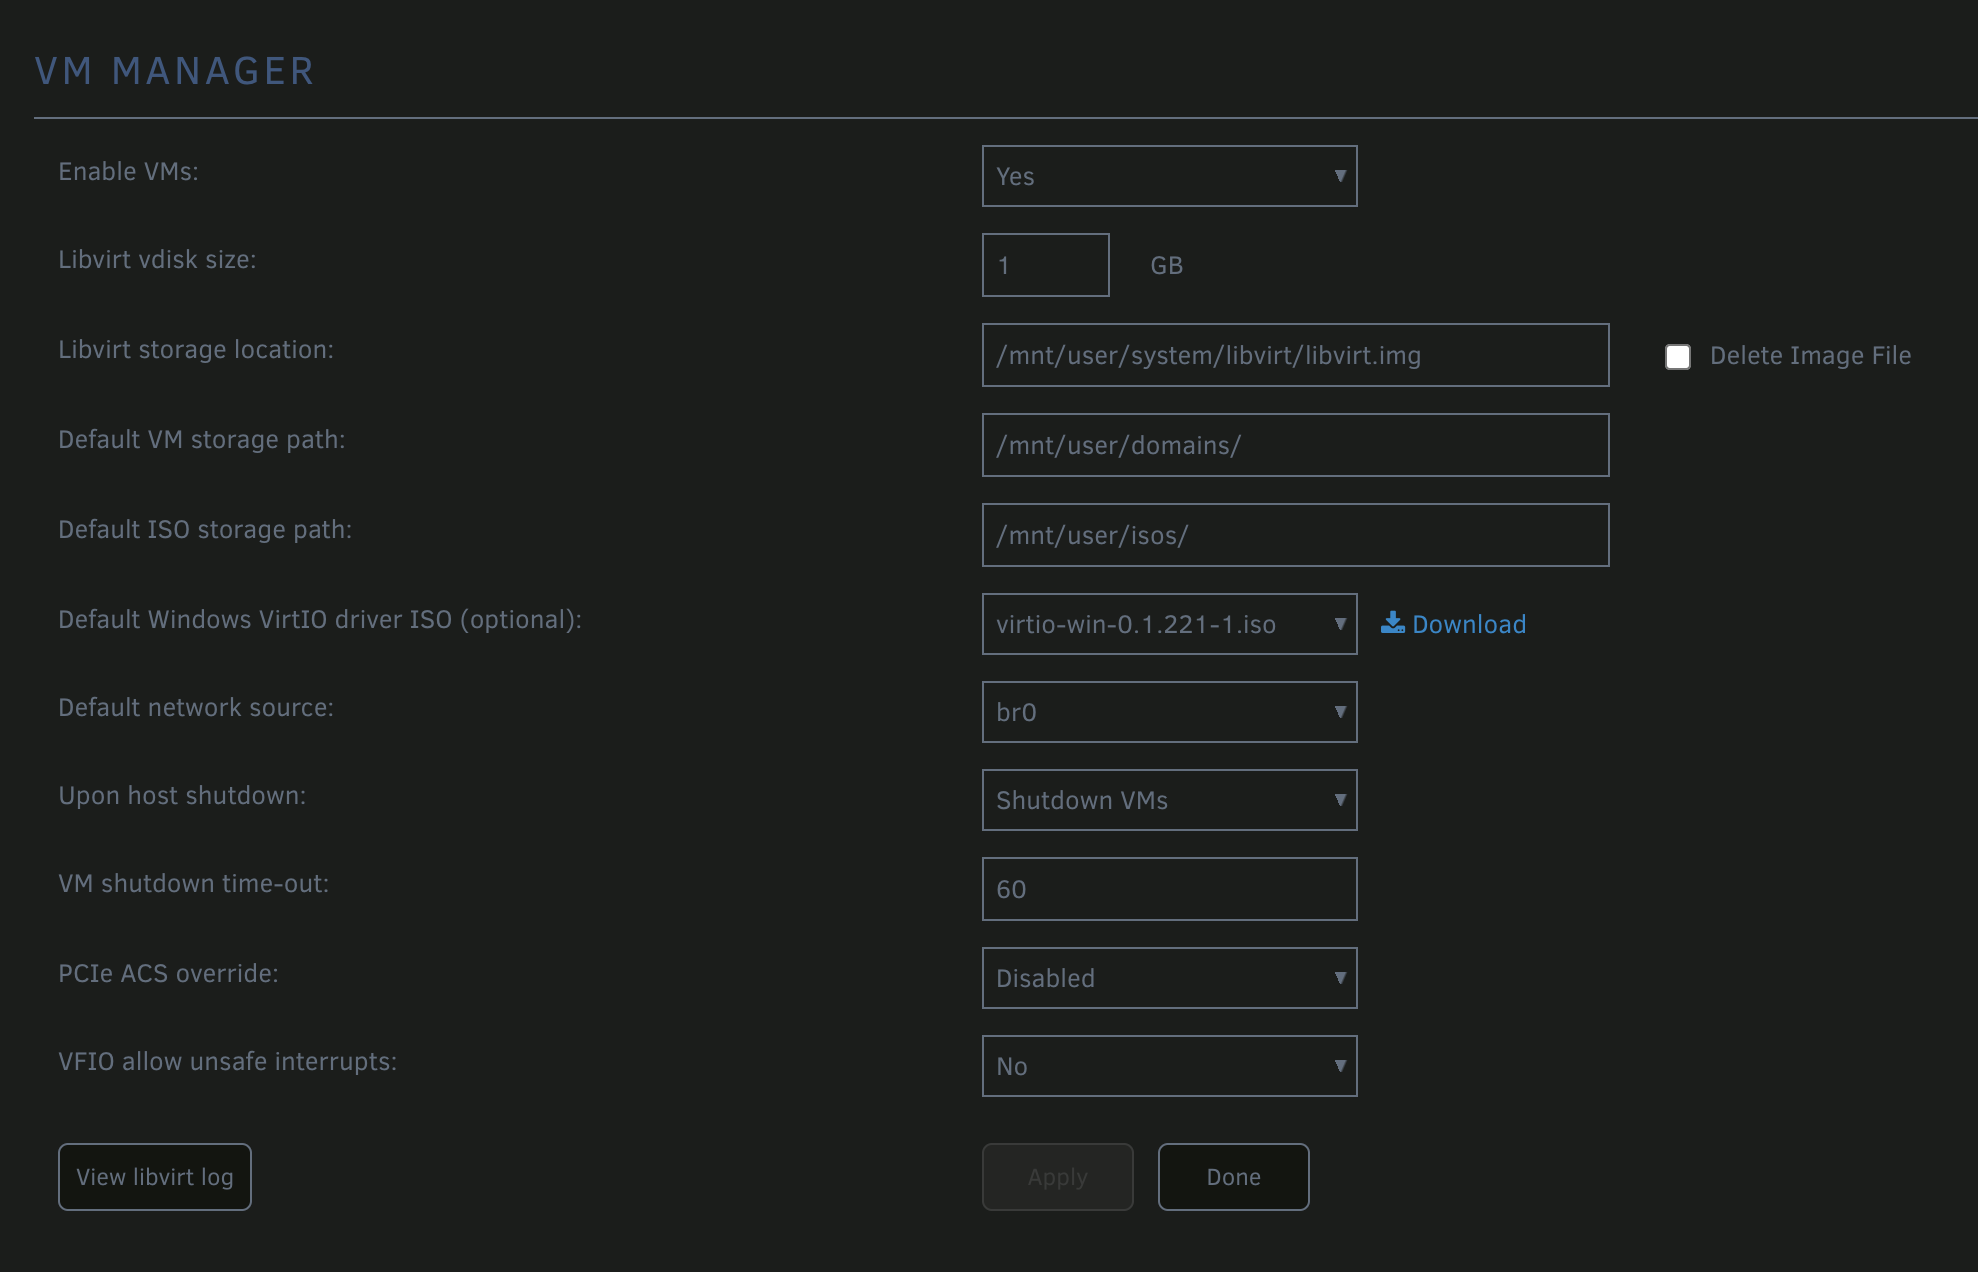Open the Enable VMs dropdown

1169,176
